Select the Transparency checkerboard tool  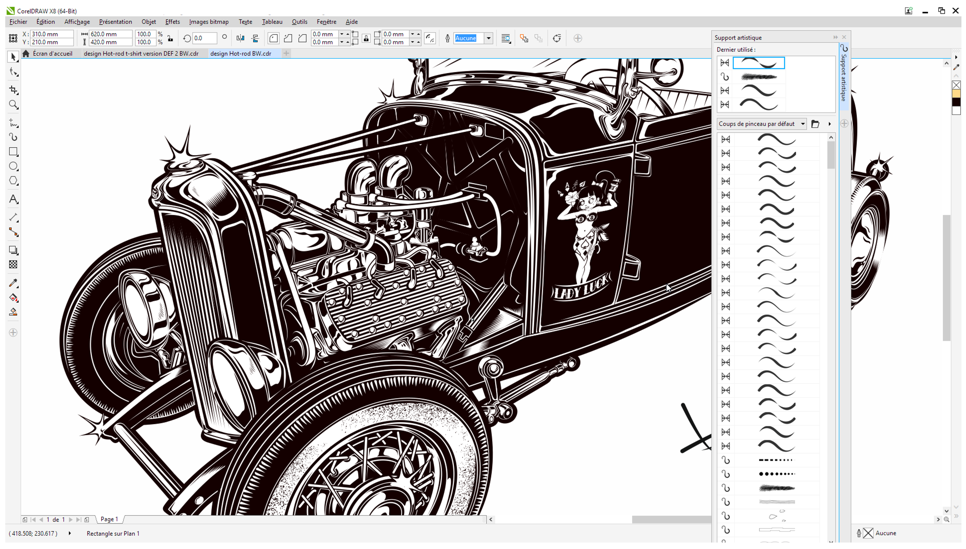tap(14, 264)
